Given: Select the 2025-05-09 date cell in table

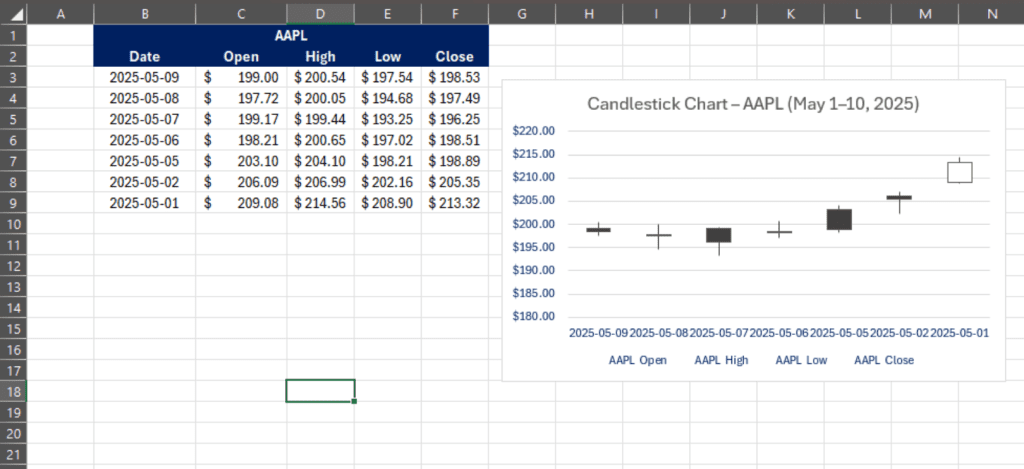Looking at the screenshot, I should click(144, 77).
